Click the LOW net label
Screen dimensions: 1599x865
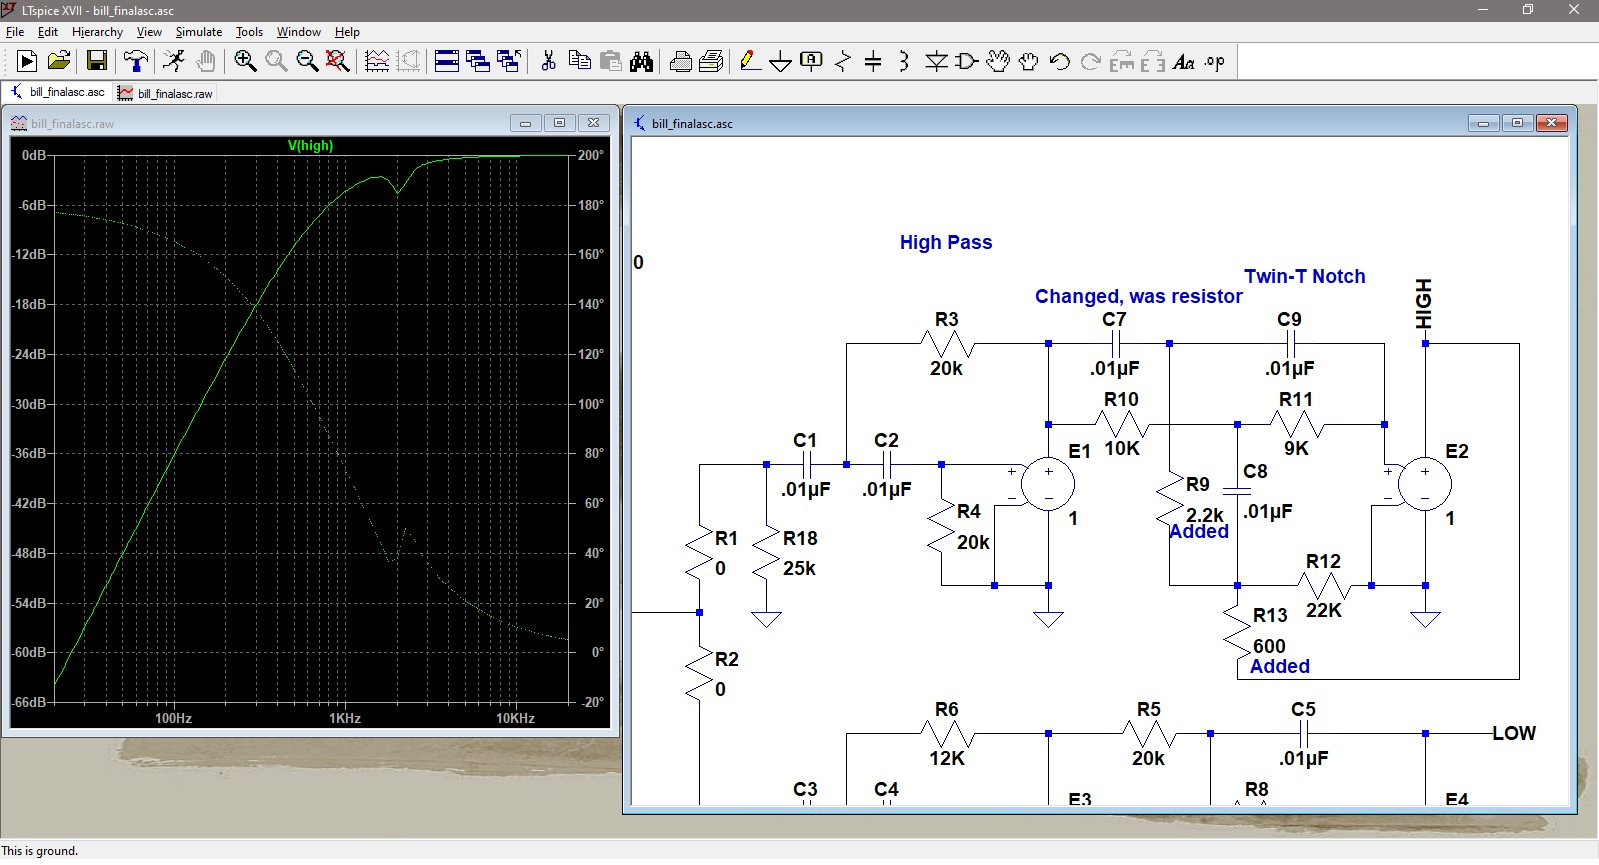pos(1514,733)
